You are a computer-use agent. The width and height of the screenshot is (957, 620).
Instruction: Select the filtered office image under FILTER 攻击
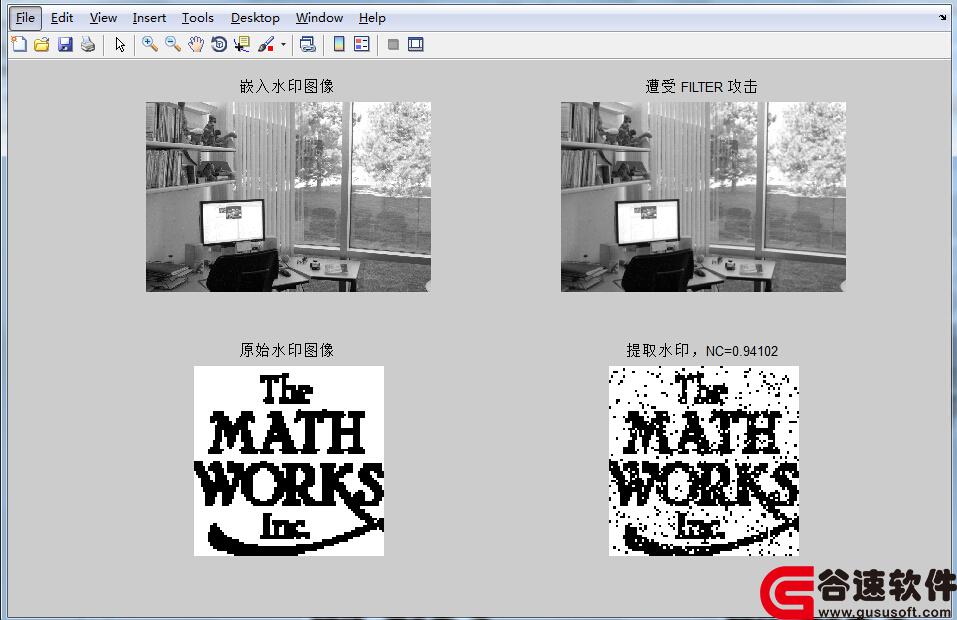point(703,196)
